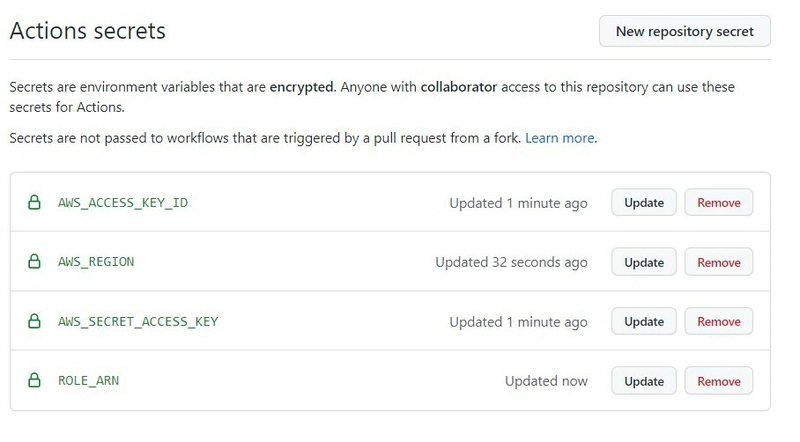Select the AWS_REGION secret name
Screen dimensions: 800x442
pos(96,262)
